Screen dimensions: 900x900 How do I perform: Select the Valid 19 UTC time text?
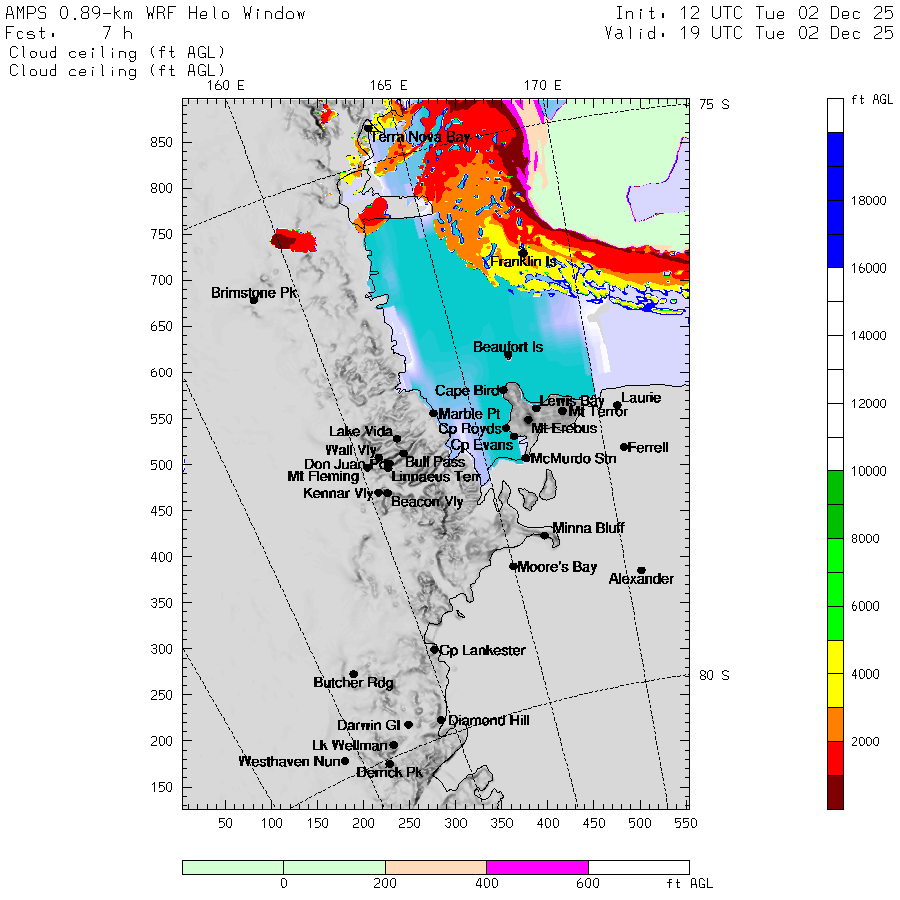(x=749, y=33)
